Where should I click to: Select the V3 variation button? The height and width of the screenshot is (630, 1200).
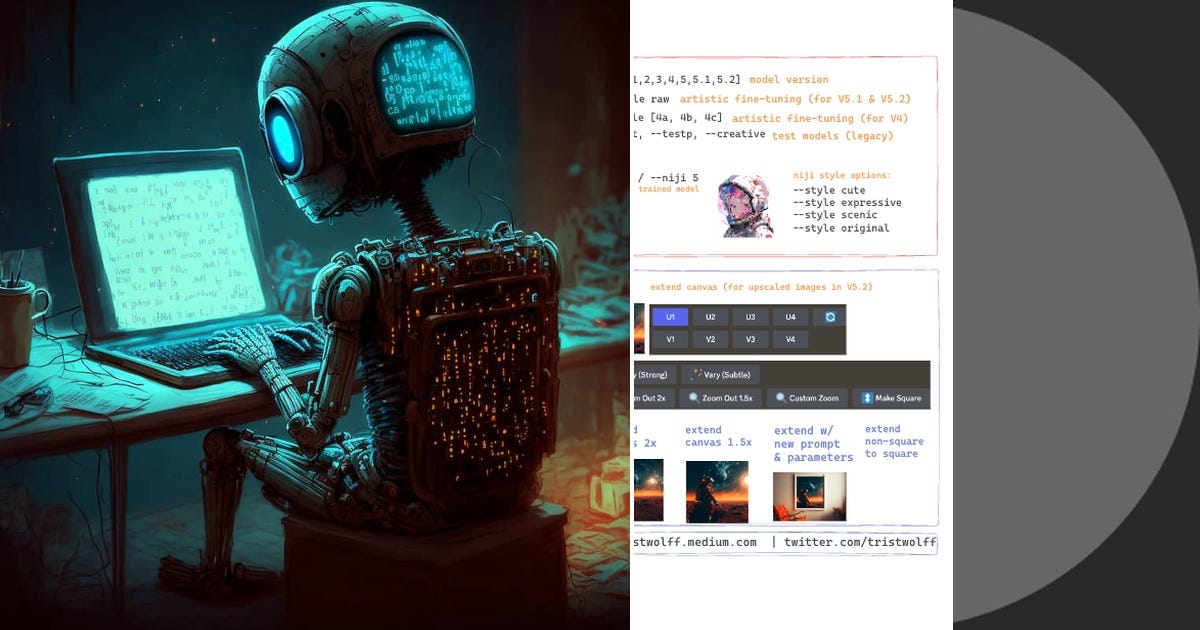[x=751, y=340]
